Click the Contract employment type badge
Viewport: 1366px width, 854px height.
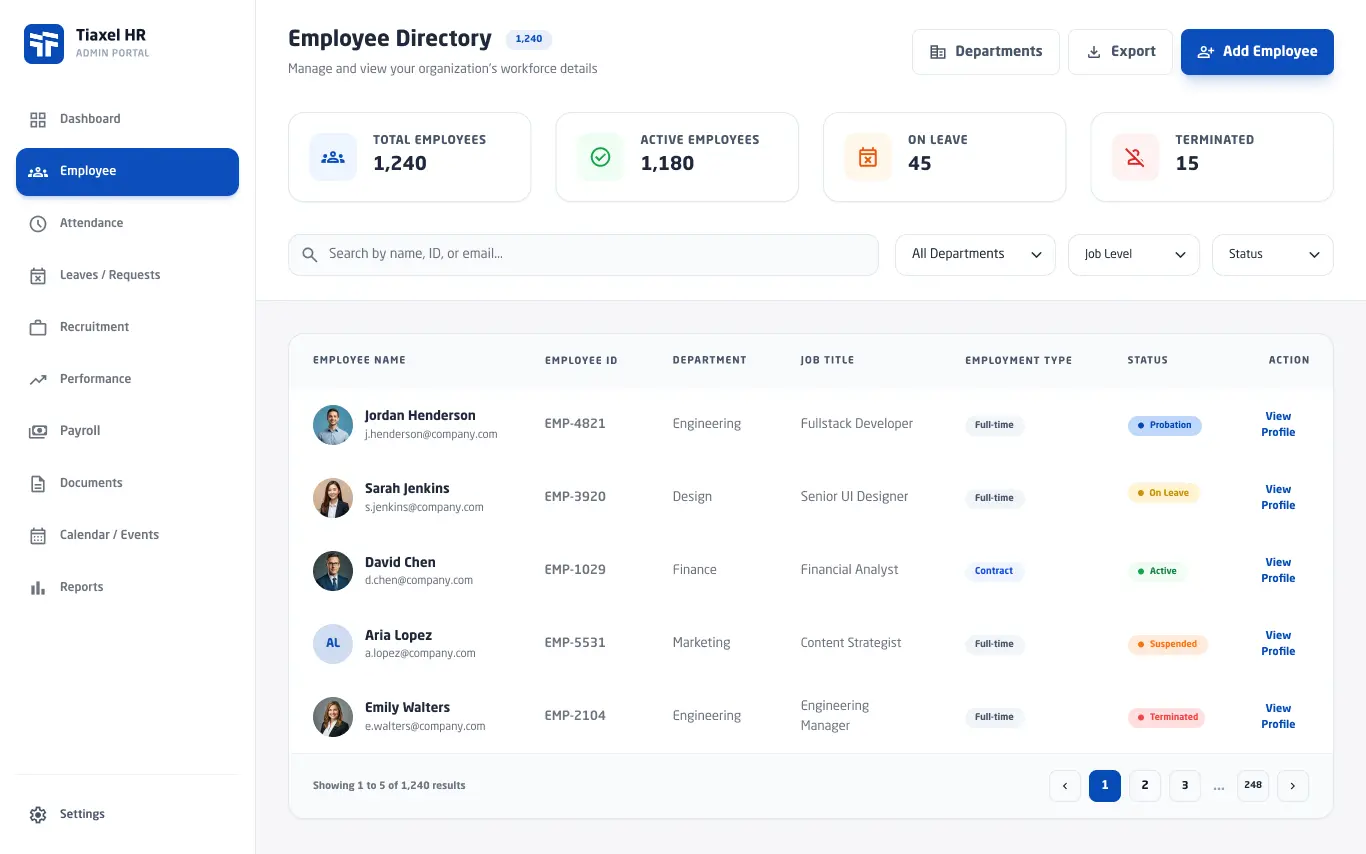[x=994, y=572]
